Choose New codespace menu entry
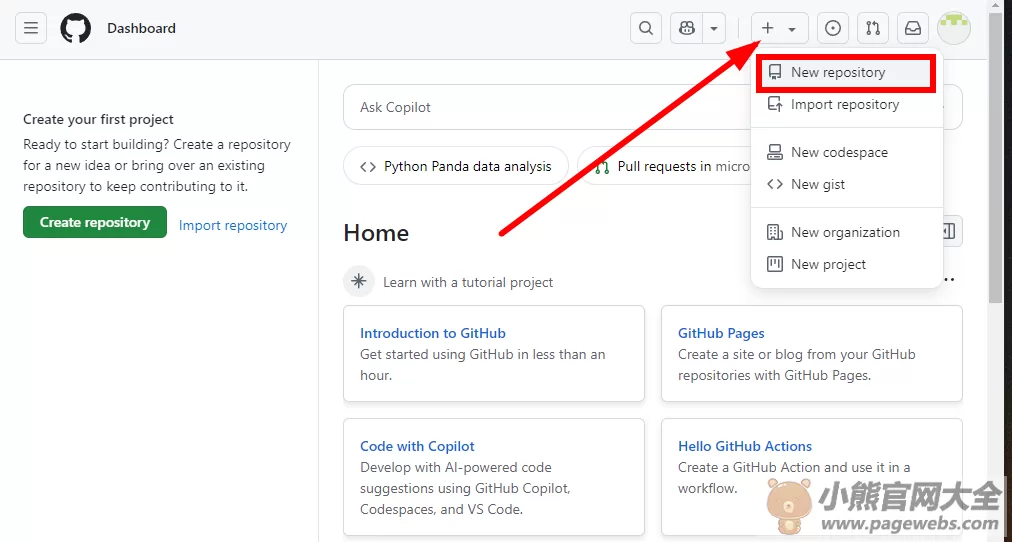 coord(846,152)
